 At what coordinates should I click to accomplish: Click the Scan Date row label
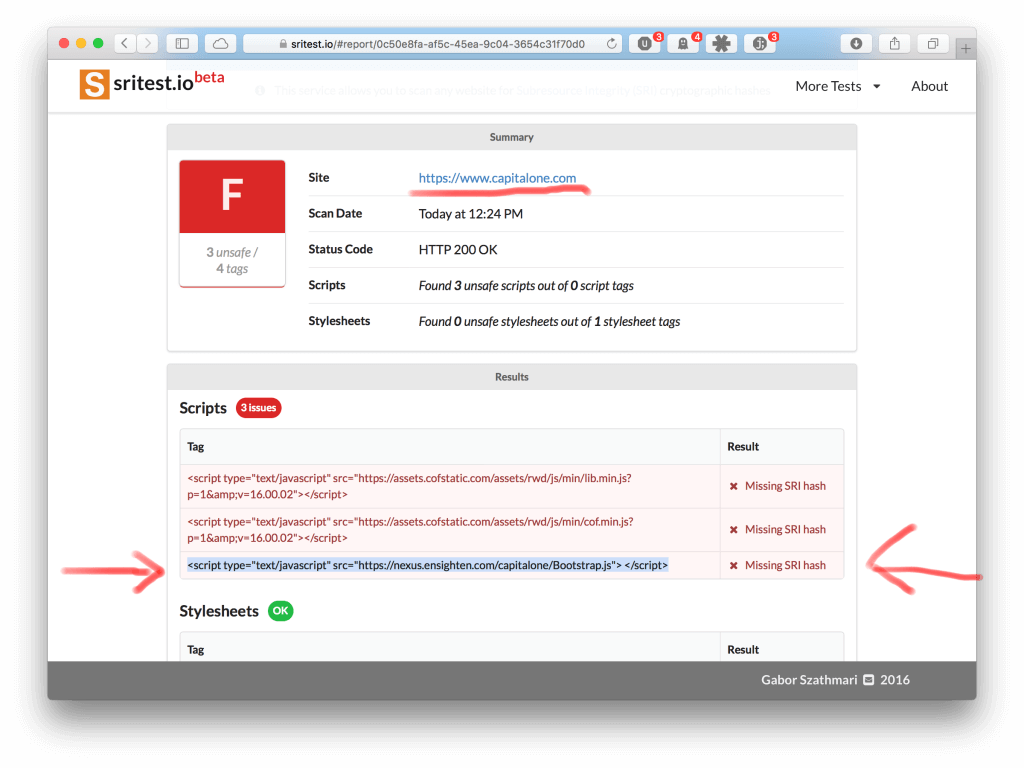335,214
